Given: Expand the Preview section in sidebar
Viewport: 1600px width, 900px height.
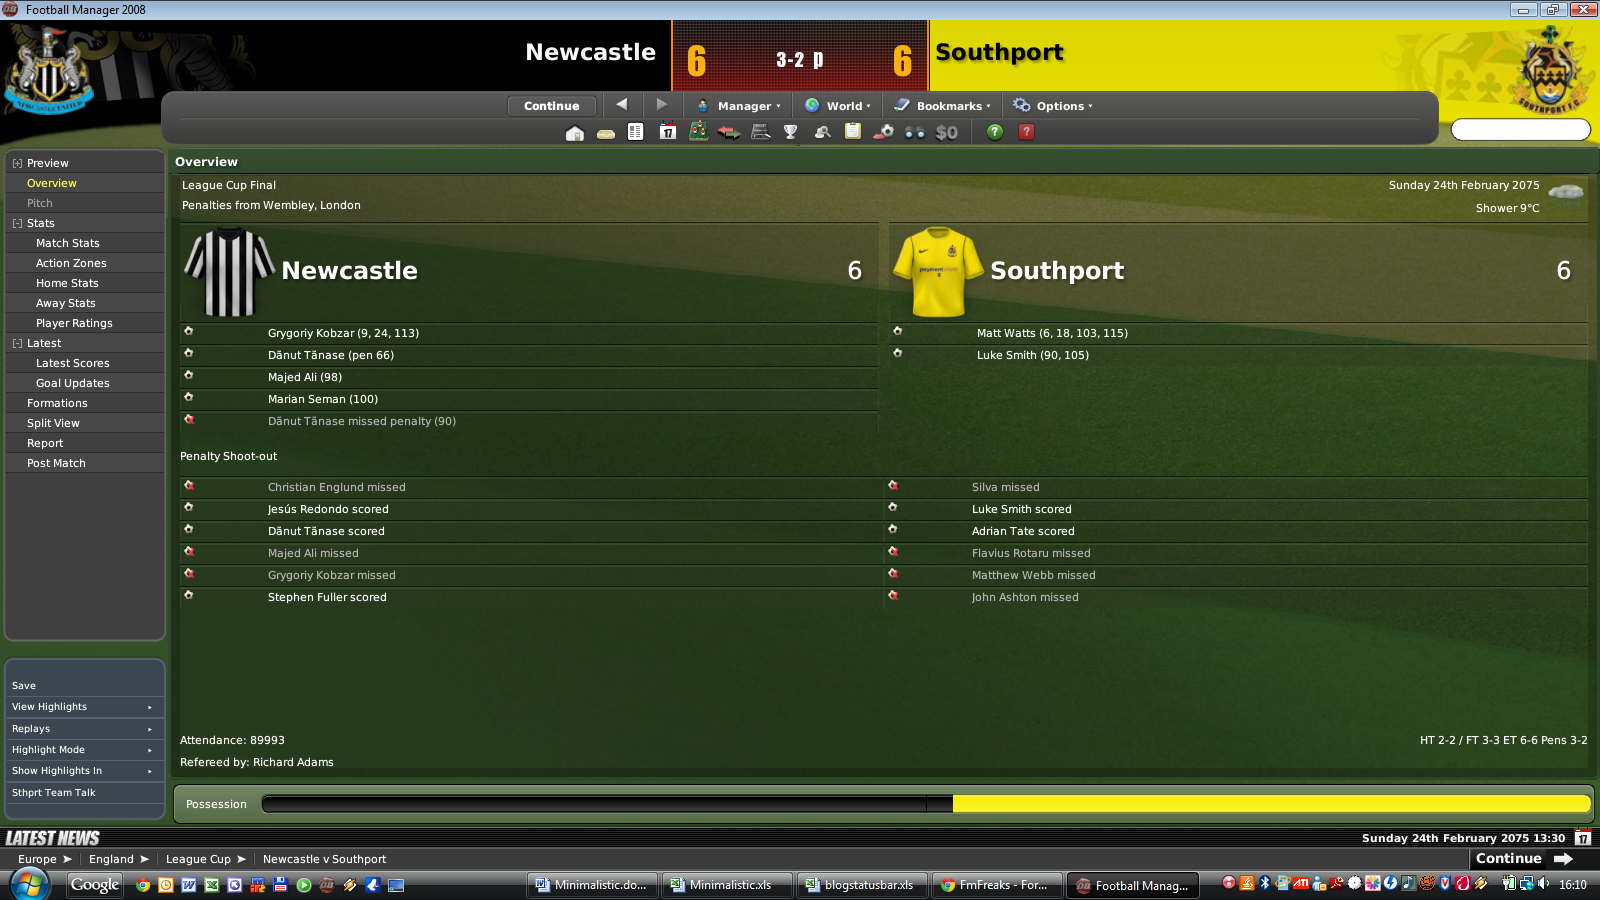Looking at the screenshot, I should (x=17, y=164).
